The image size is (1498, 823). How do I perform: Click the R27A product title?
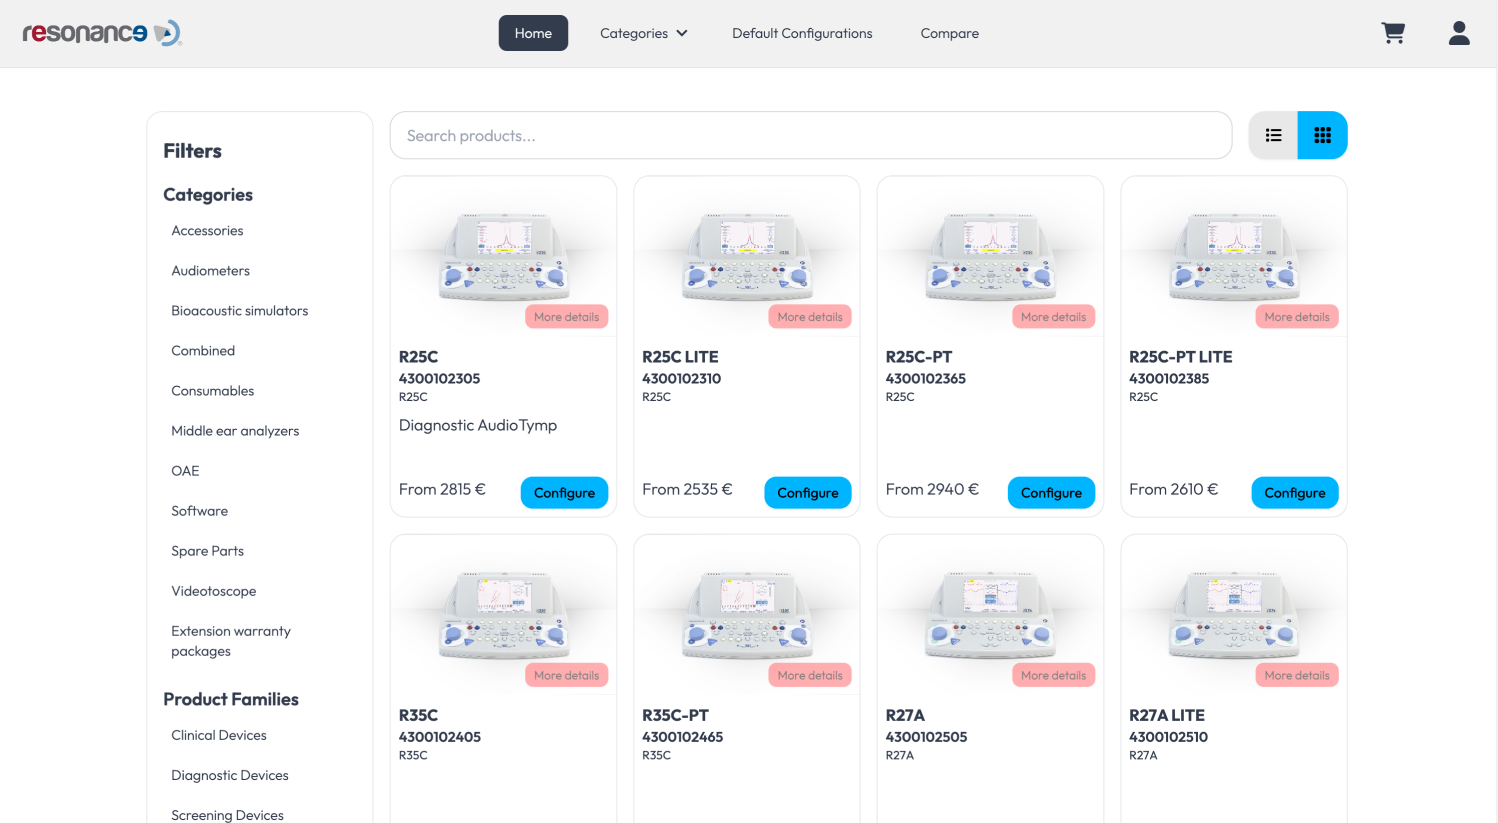905,716
